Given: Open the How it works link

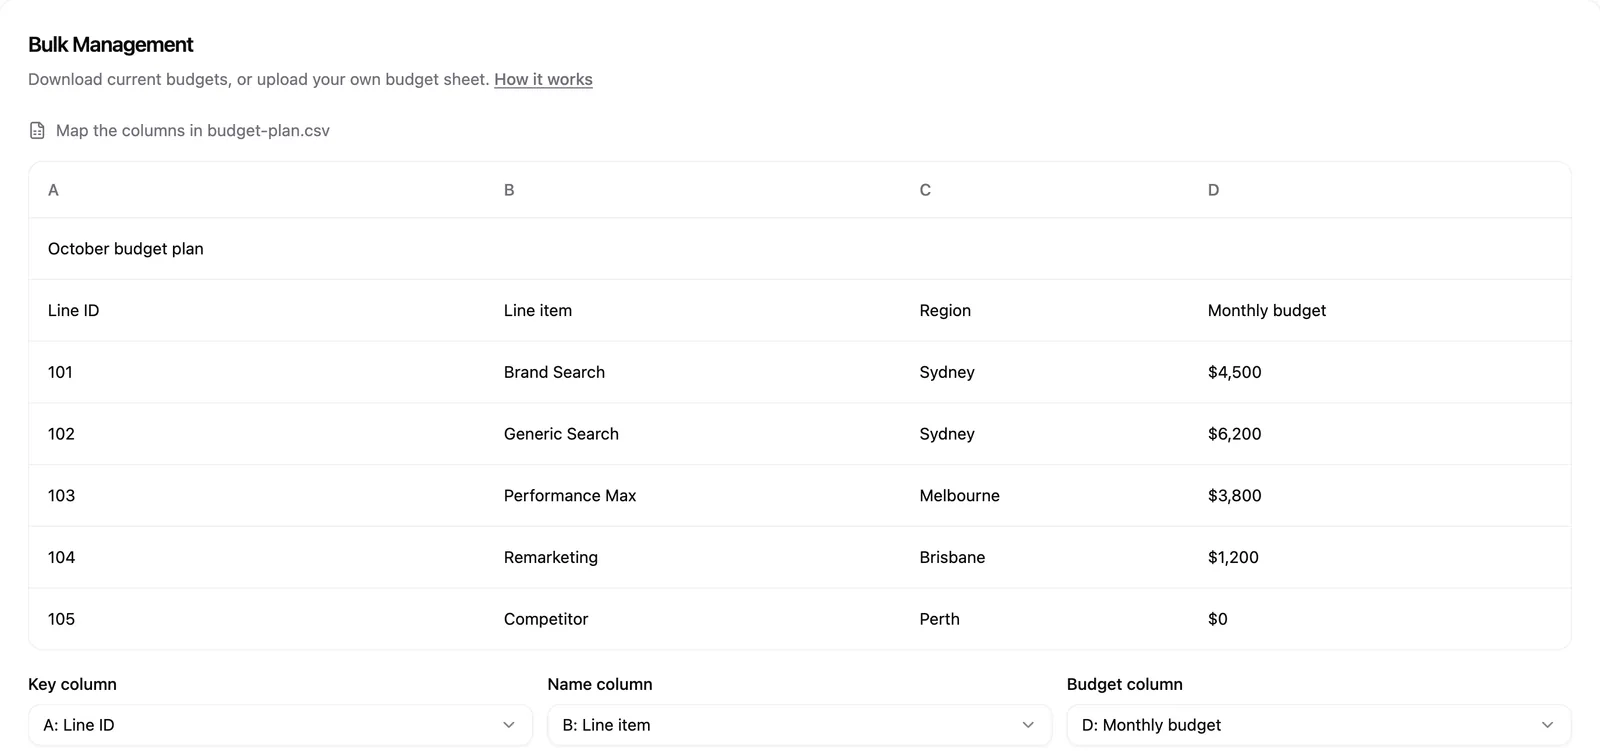Looking at the screenshot, I should pos(543,79).
